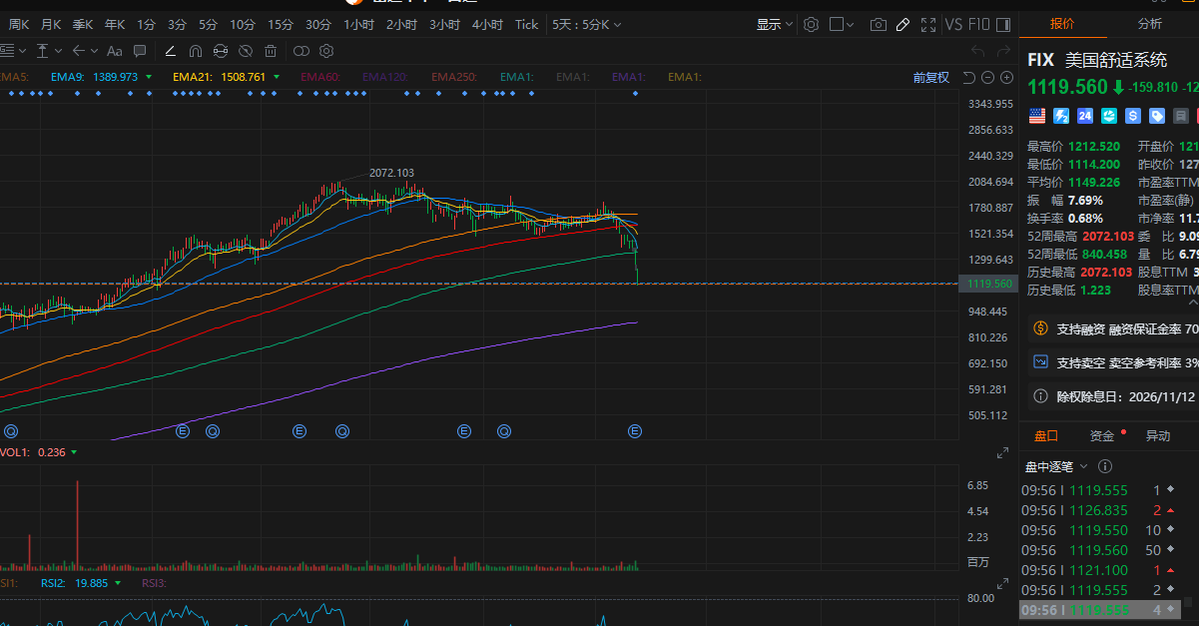
Task: Open the 显示 display dropdown
Action: (x=775, y=24)
